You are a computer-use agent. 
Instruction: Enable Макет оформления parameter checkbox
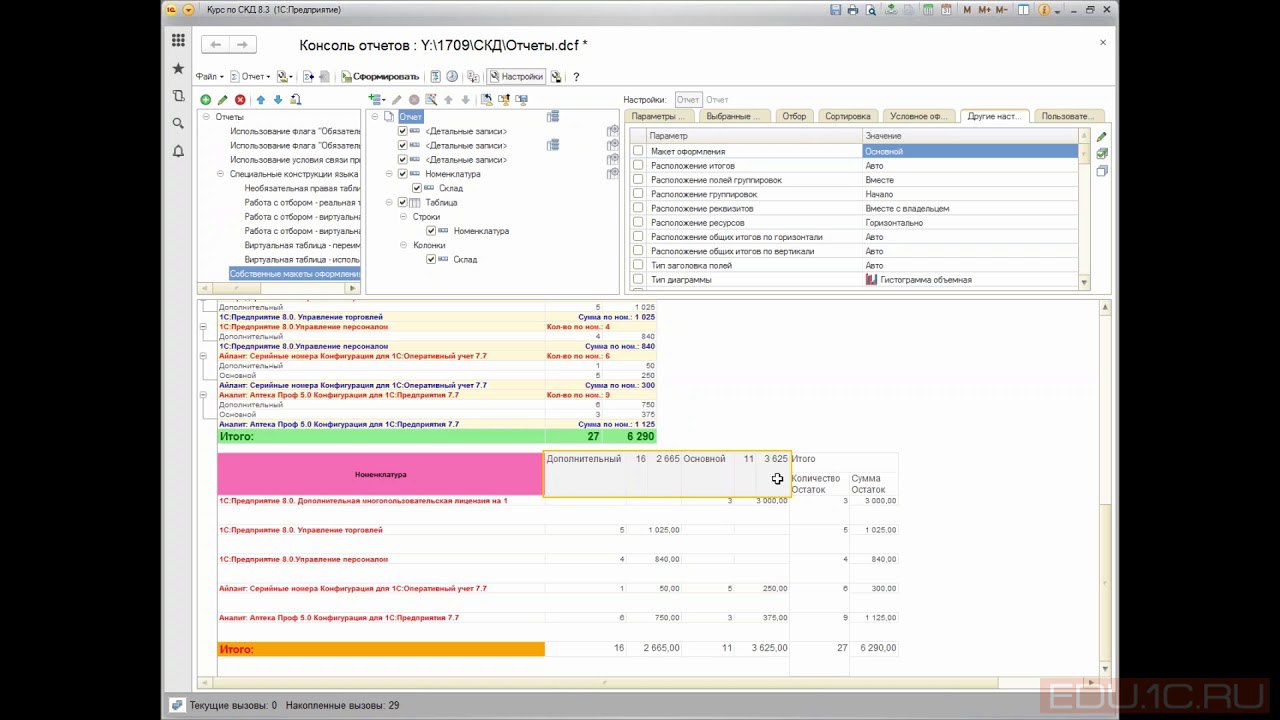(638, 151)
